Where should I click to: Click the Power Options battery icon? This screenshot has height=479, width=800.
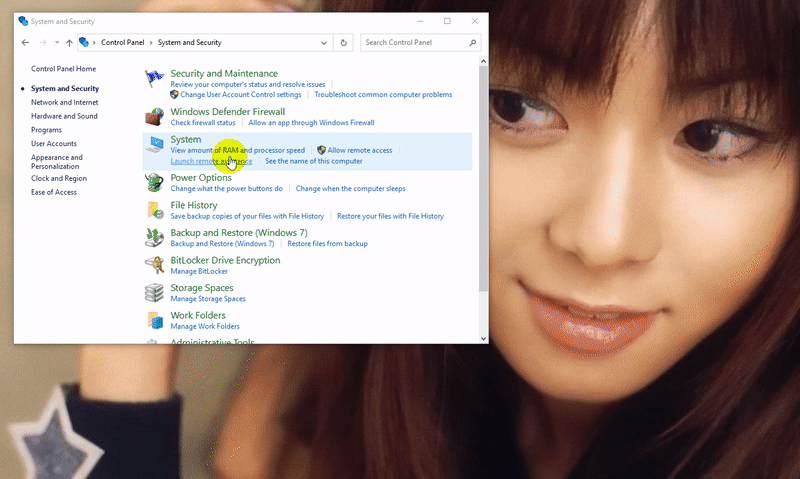pos(154,182)
